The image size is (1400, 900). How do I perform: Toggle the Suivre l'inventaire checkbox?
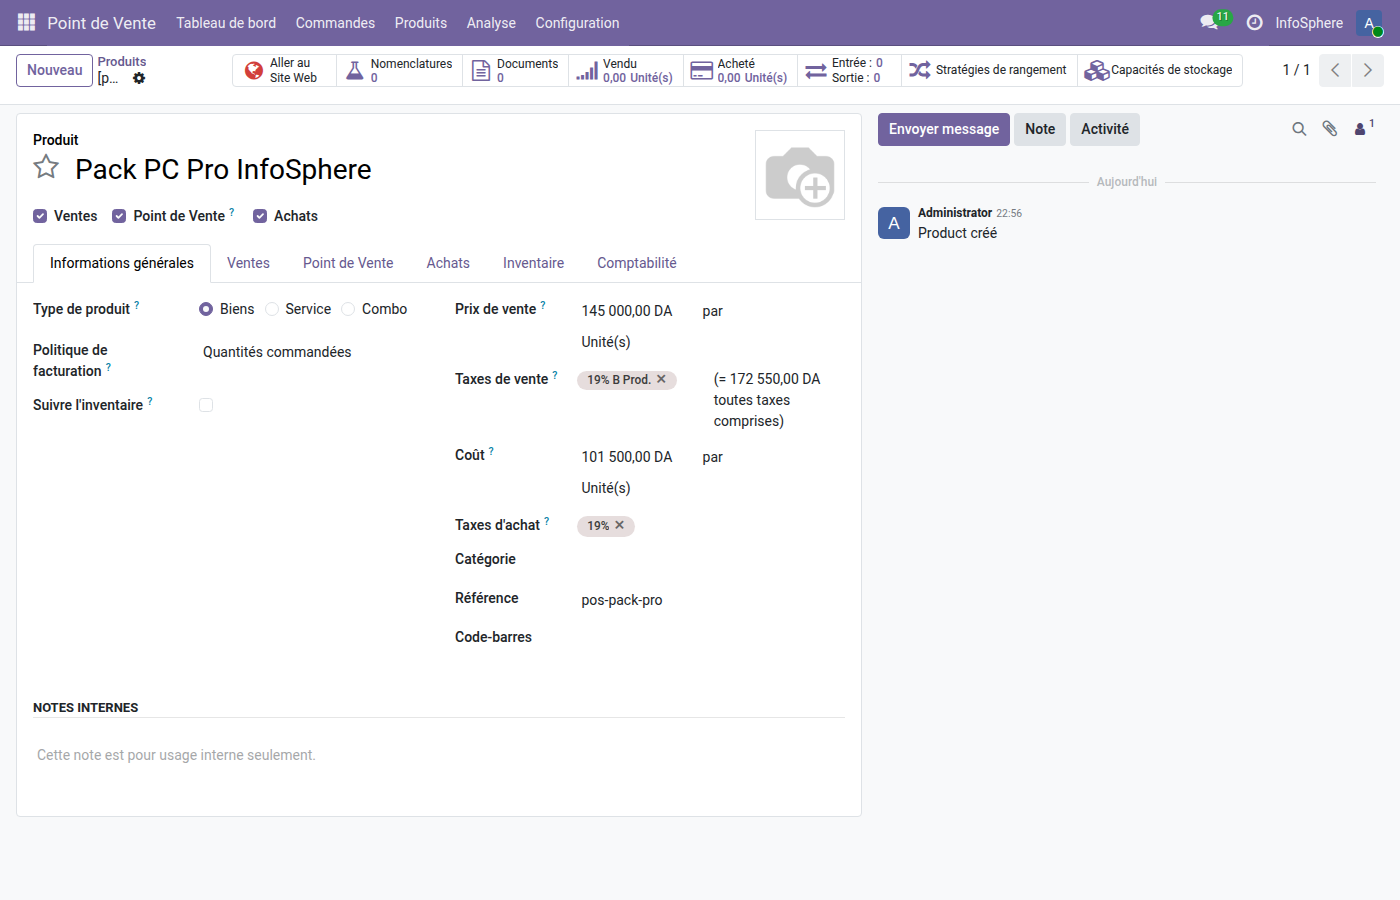pos(205,404)
